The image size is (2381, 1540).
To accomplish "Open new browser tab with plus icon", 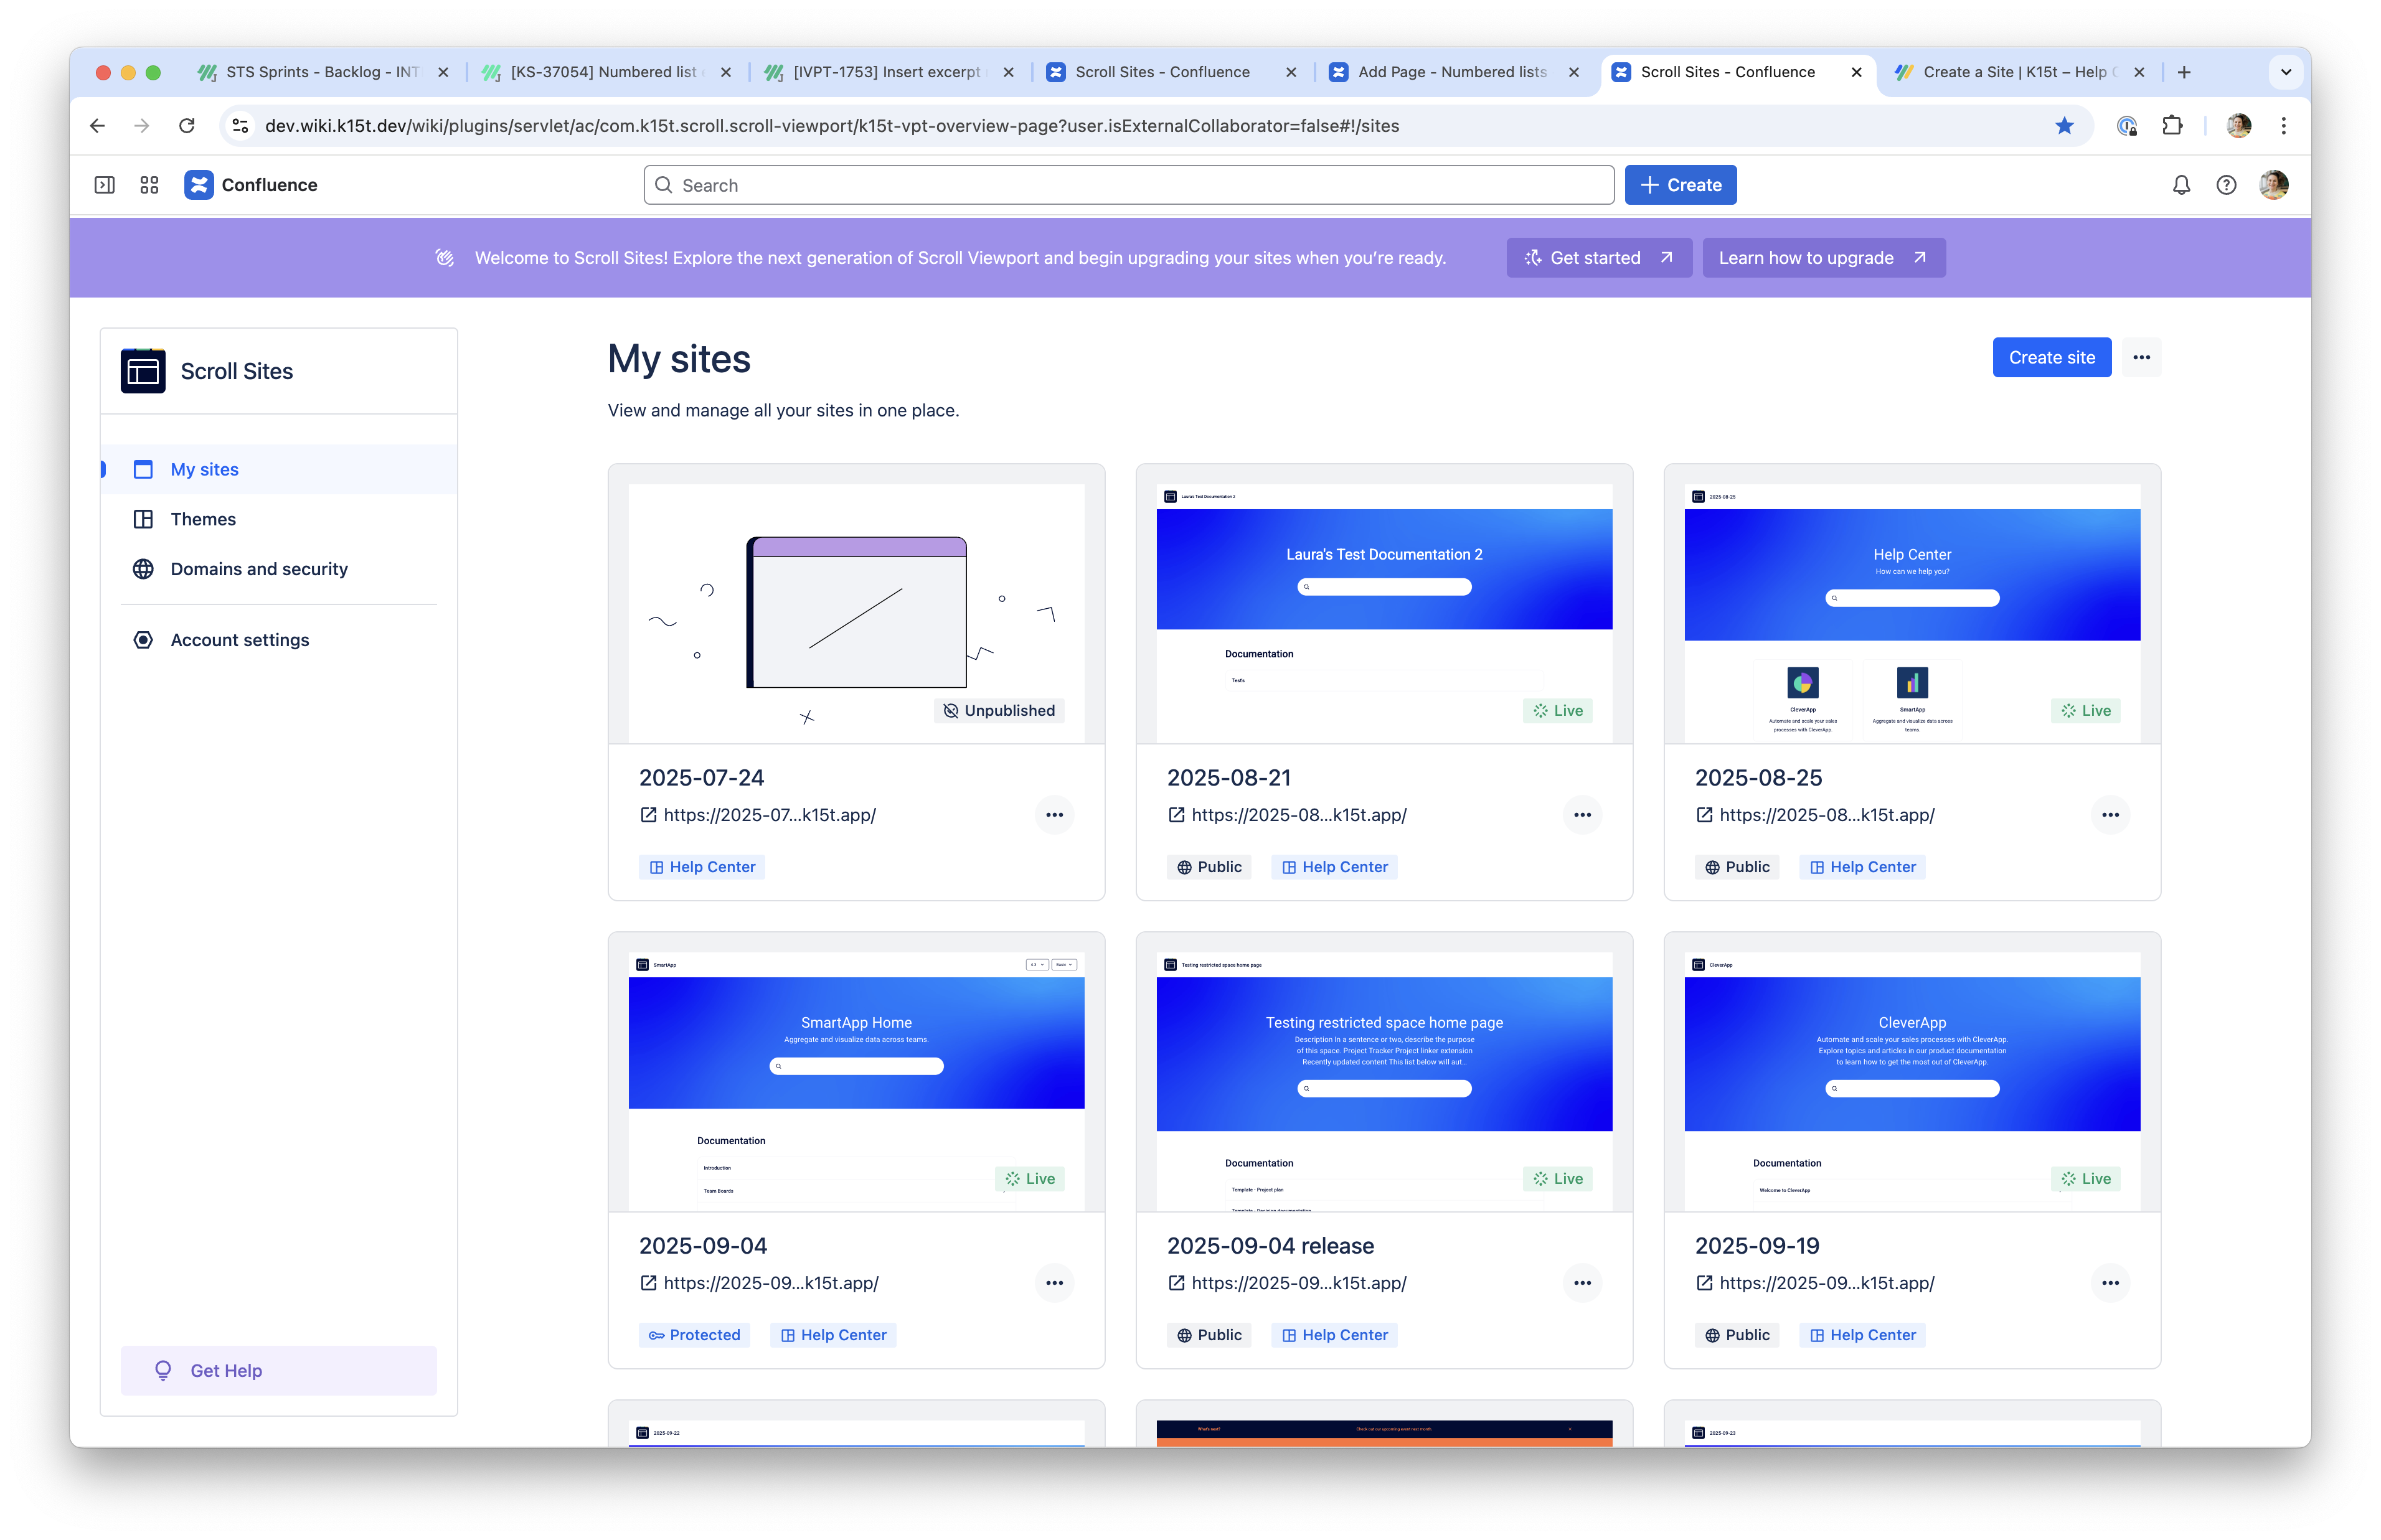I will (2184, 72).
